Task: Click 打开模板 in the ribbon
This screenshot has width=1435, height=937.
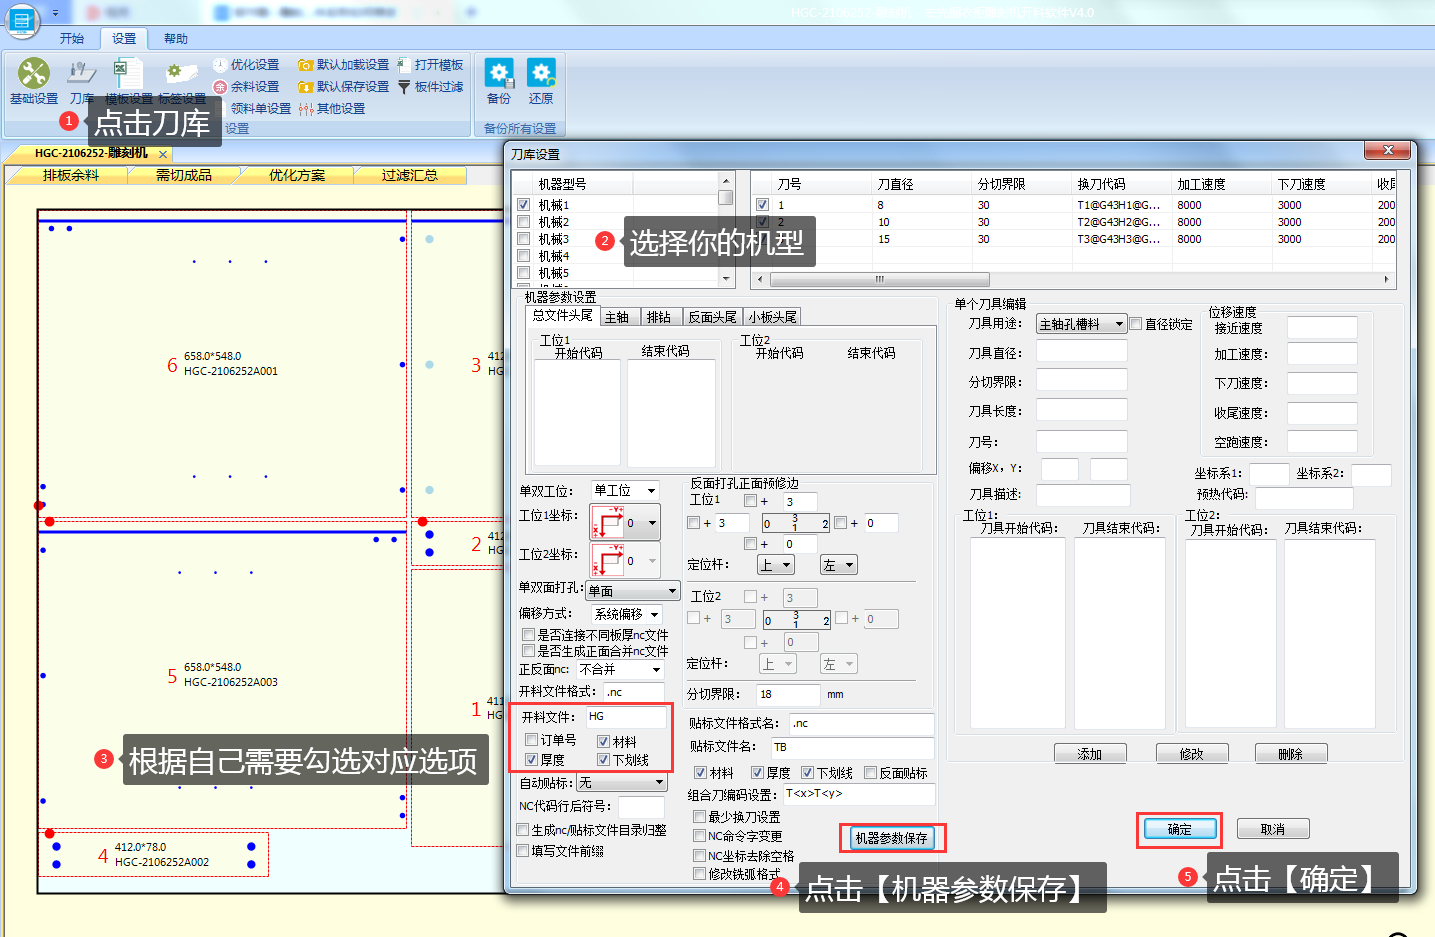Action: point(431,65)
